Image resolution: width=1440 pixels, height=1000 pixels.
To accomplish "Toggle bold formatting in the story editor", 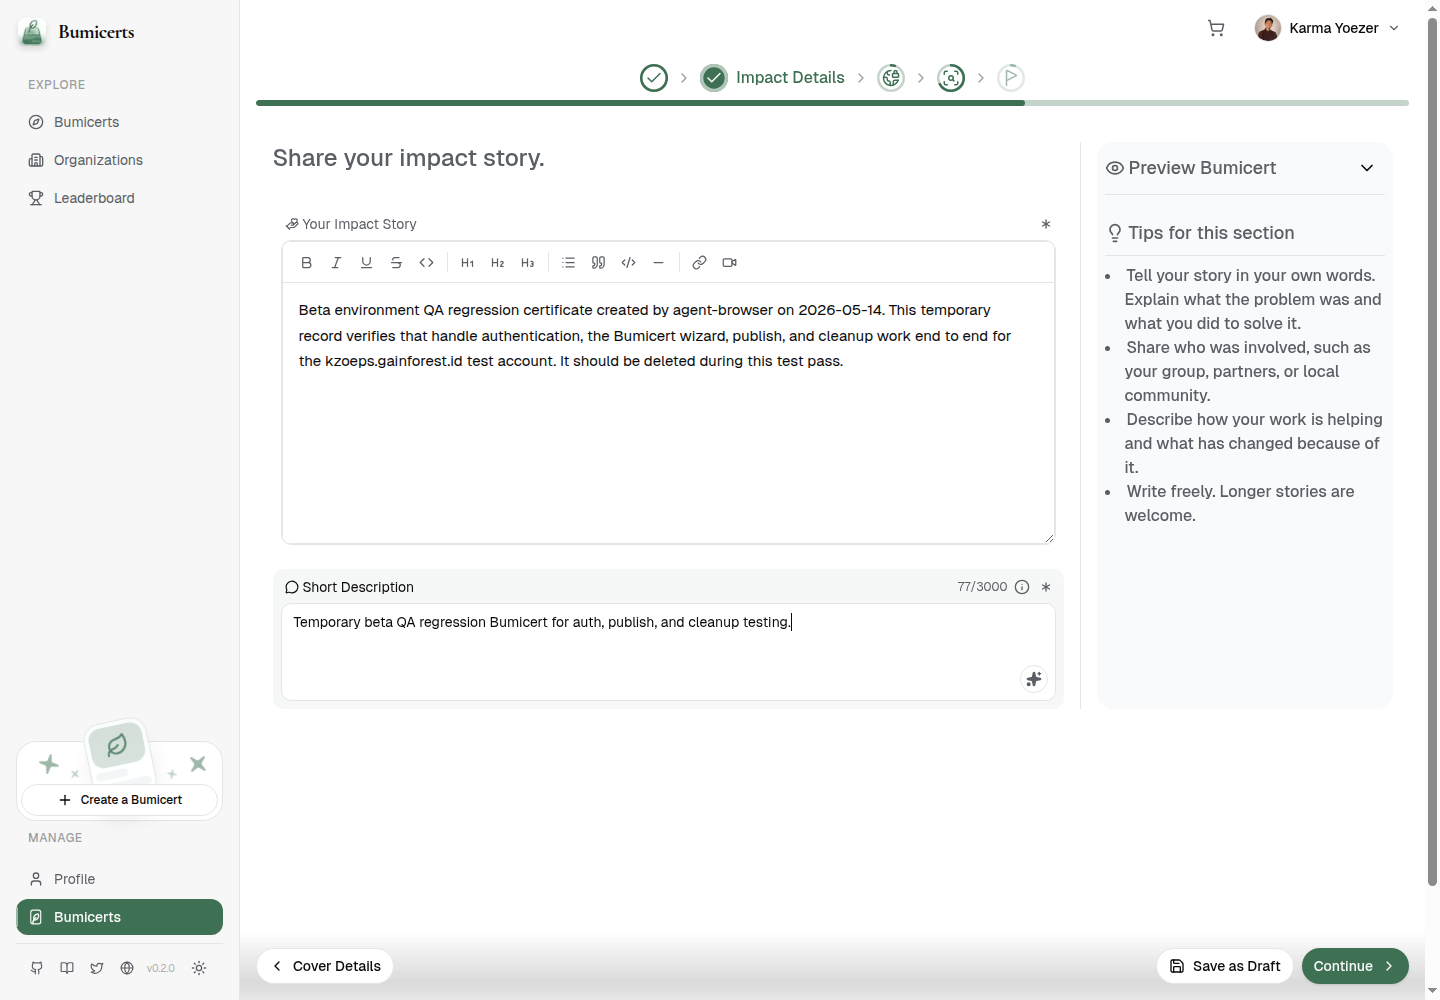I will pos(307,263).
